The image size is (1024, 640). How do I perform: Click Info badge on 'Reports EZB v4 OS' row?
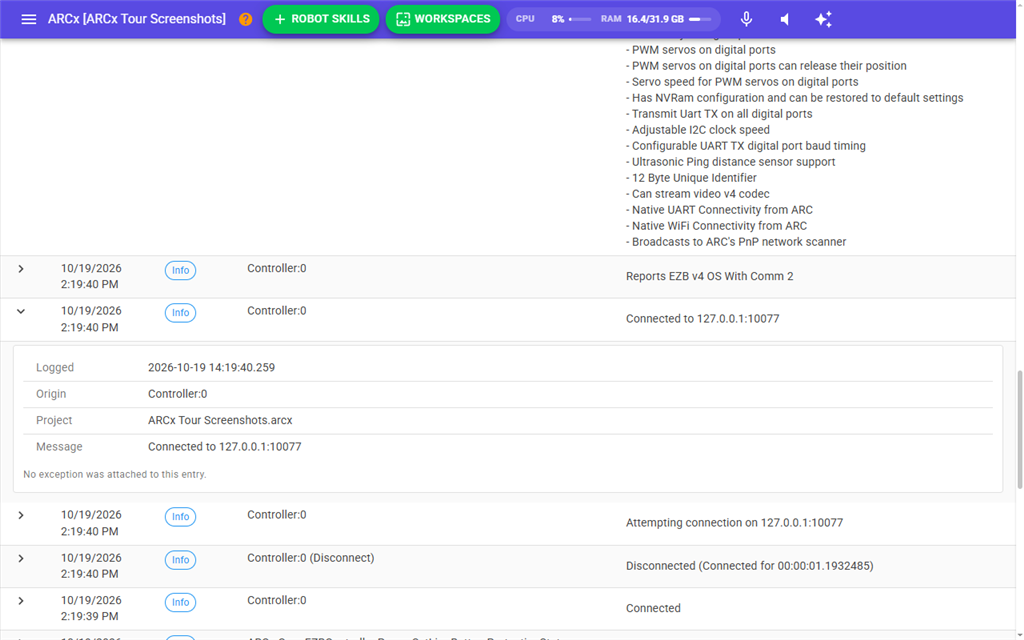point(180,270)
